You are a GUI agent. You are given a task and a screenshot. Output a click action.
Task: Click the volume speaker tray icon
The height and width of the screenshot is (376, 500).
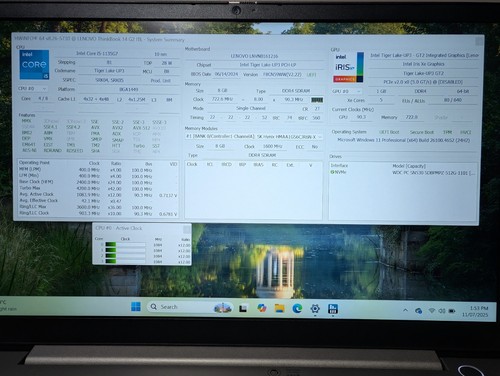442,311
